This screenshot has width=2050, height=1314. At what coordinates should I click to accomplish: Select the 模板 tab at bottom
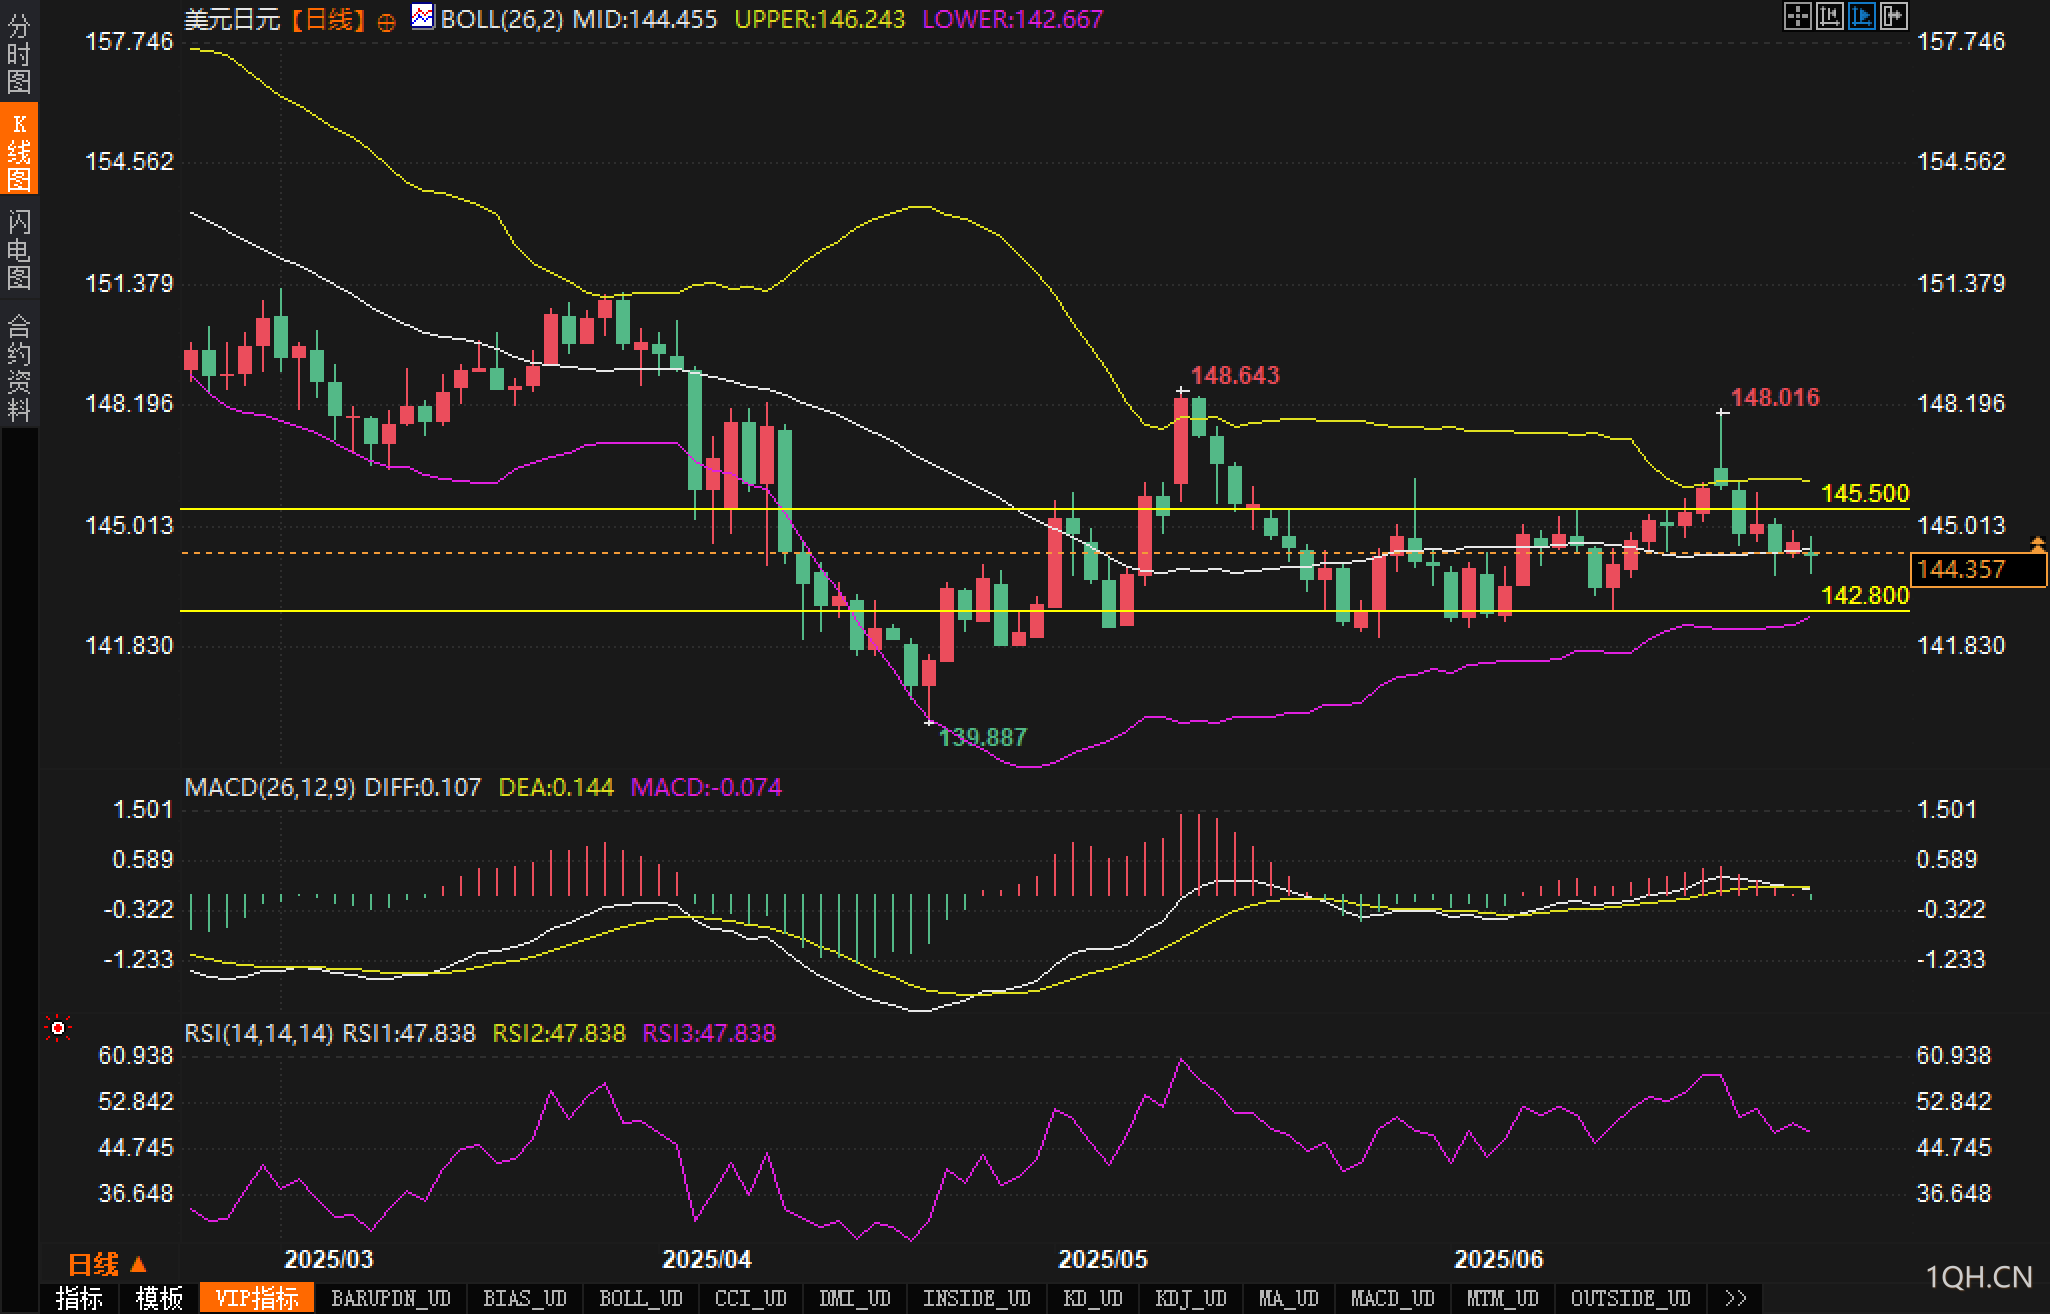click(x=159, y=1298)
